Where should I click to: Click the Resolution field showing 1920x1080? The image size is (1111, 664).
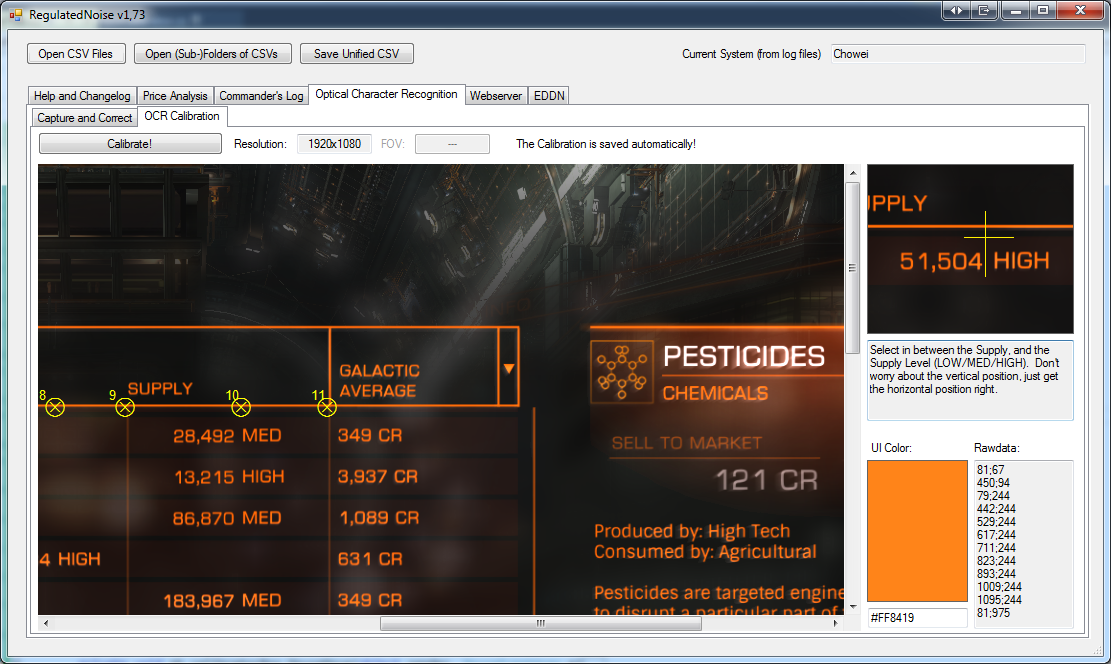[334, 144]
